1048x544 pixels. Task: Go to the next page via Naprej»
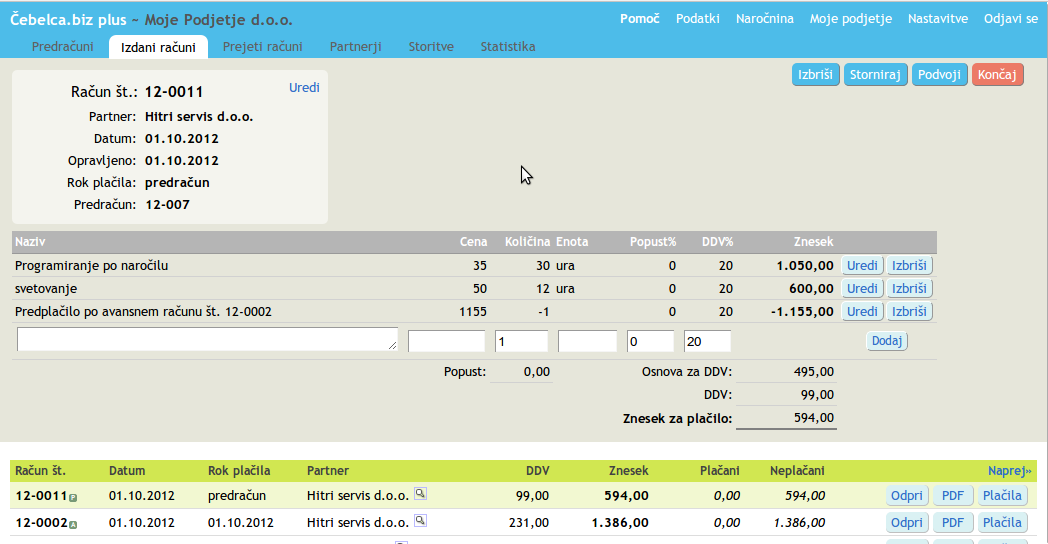tap(1009, 470)
